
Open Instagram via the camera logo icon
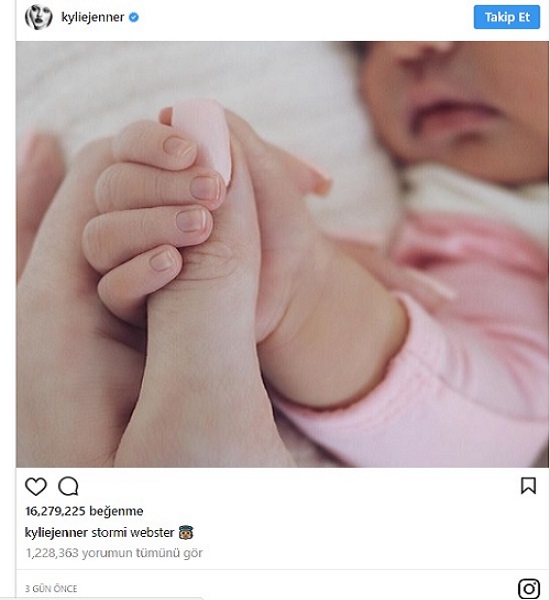[529, 588]
